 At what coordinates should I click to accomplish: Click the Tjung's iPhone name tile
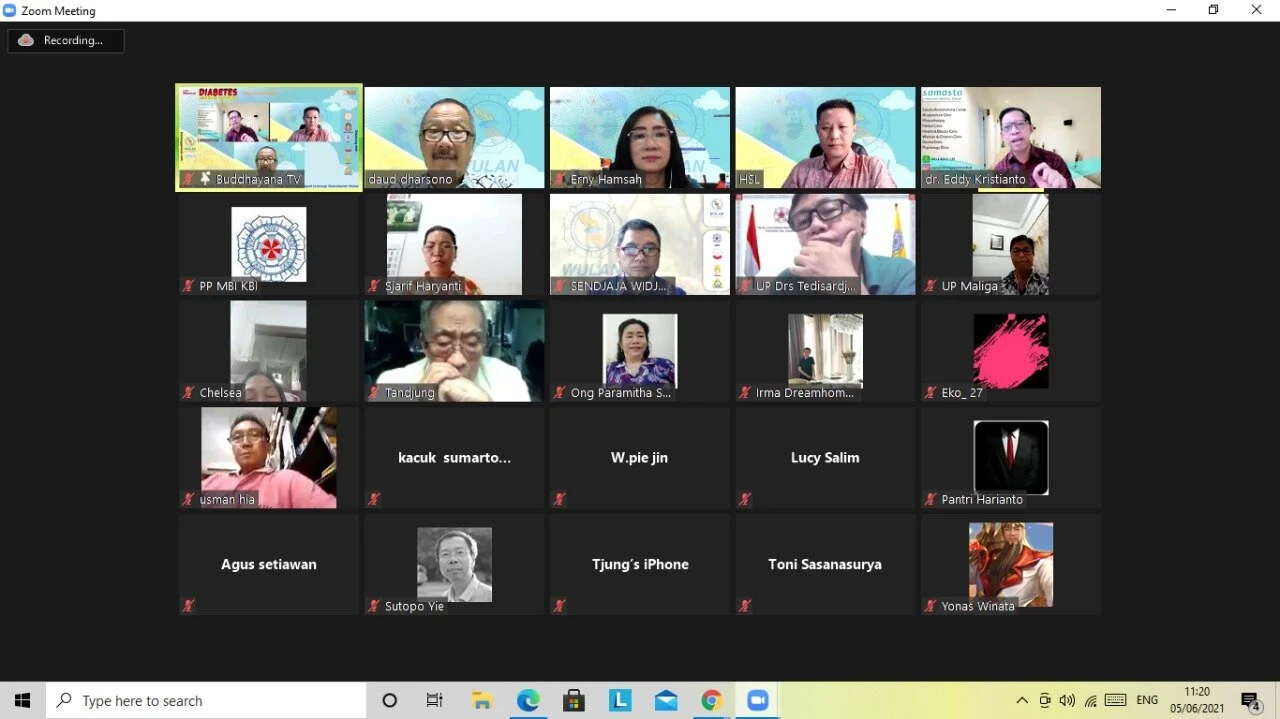pyautogui.click(x=640, y=564)
